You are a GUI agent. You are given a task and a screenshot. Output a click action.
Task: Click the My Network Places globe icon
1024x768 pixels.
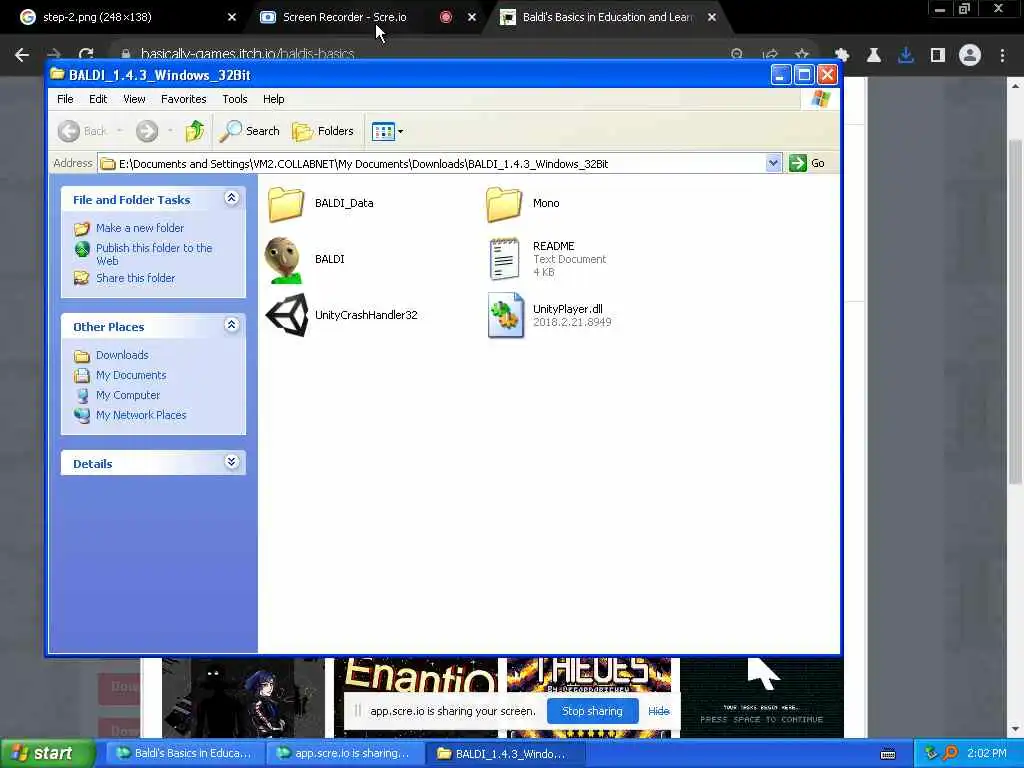[x=82, y=415]
